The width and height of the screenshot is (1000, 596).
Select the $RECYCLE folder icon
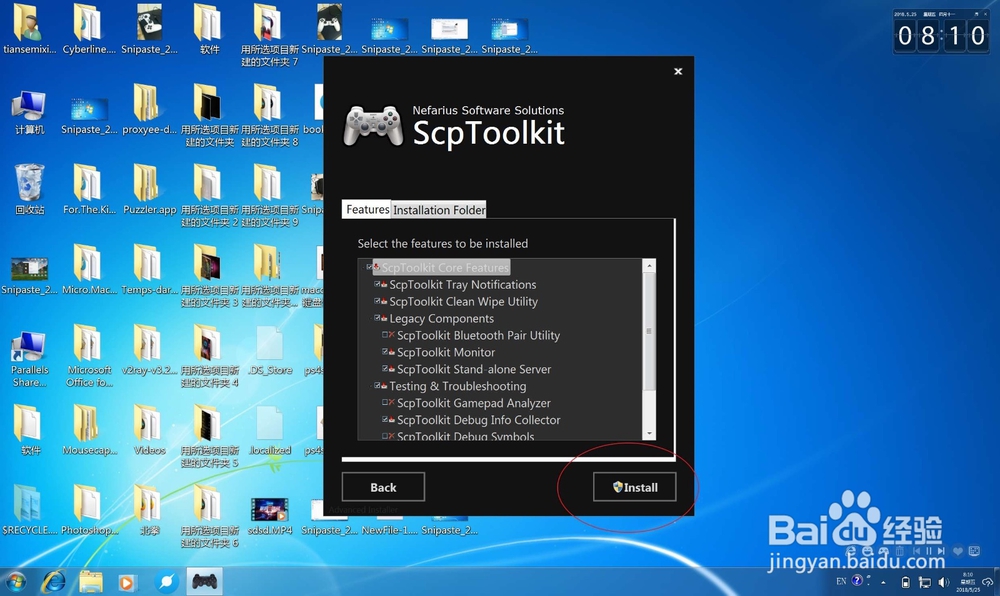[29, 511]
